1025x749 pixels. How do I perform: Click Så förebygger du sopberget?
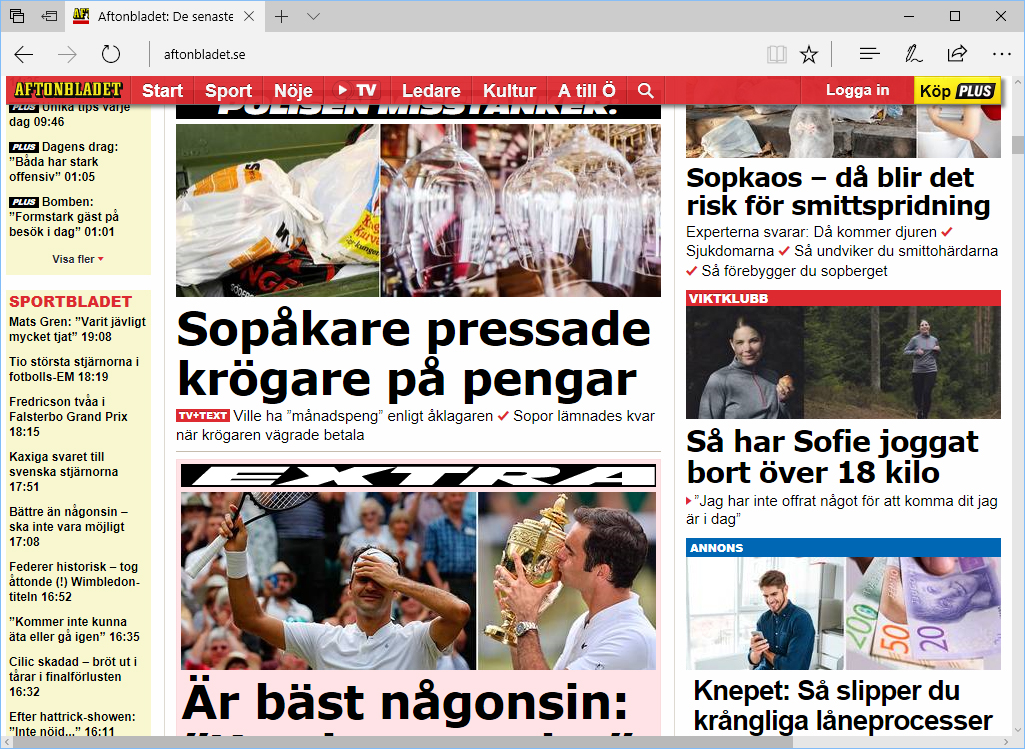pos(794,271)
